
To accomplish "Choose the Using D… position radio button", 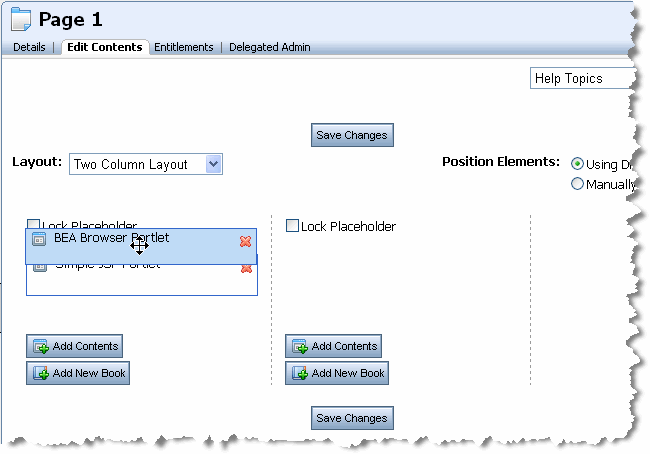I will [x=577, y=164].
